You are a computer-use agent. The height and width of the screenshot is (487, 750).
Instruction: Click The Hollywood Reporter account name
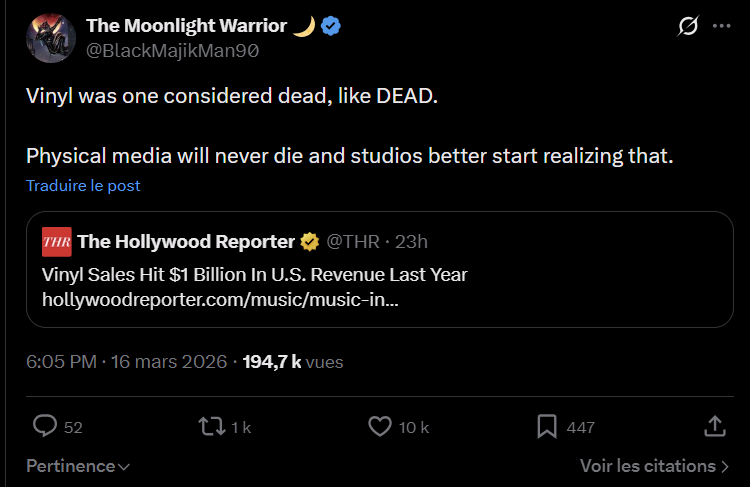pos(186,242)
